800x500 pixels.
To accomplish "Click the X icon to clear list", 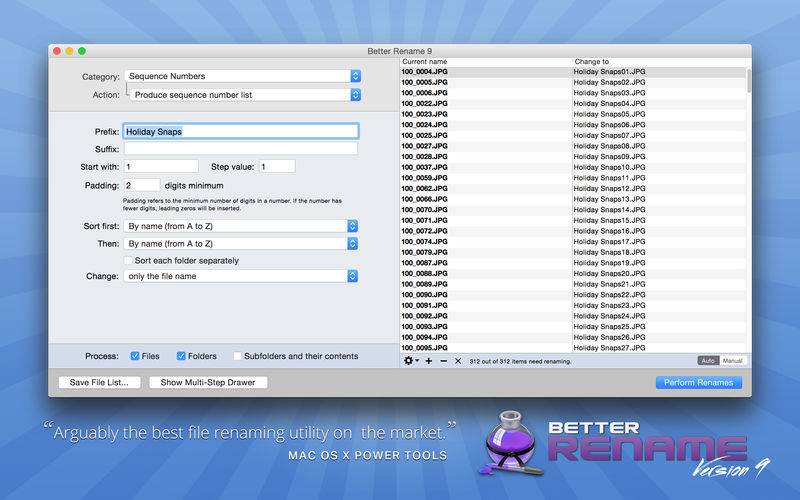I will [458, 361].
